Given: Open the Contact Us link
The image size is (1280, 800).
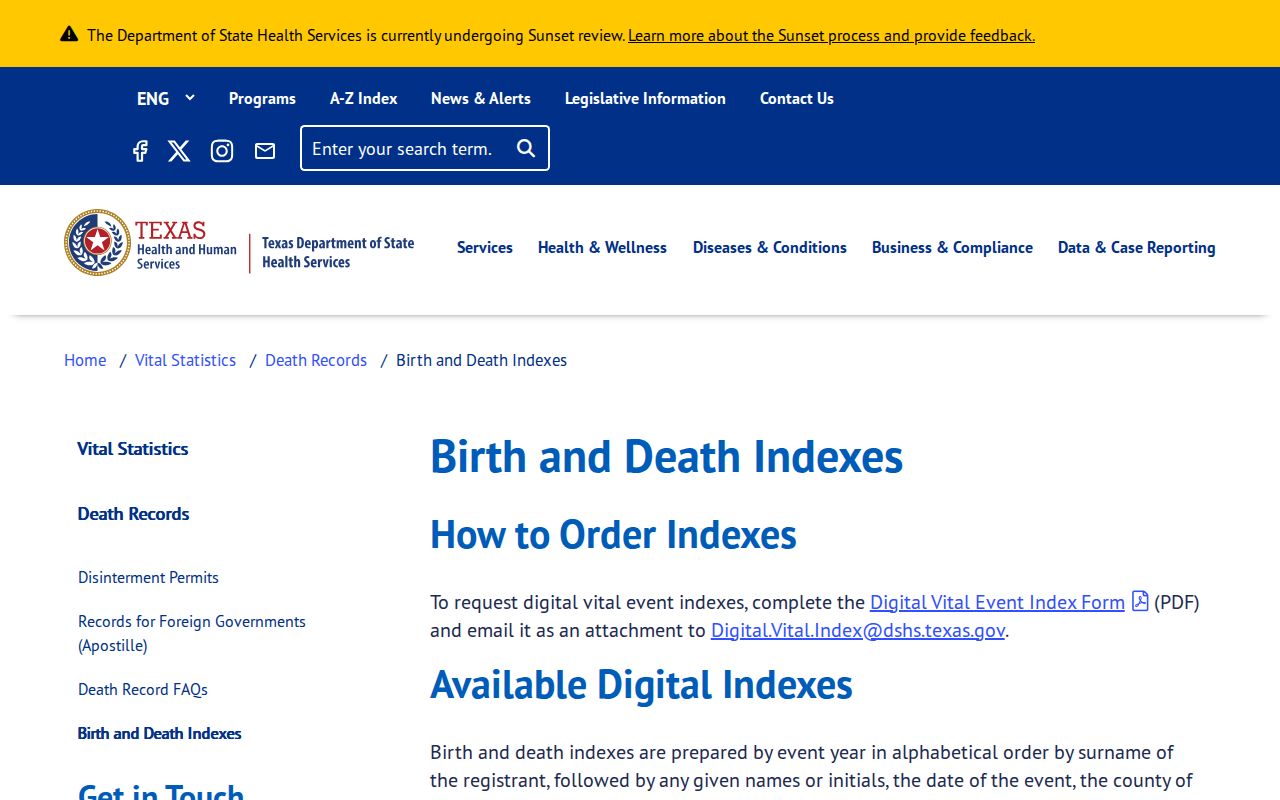Looking at the screenshot, I should 797,98.
